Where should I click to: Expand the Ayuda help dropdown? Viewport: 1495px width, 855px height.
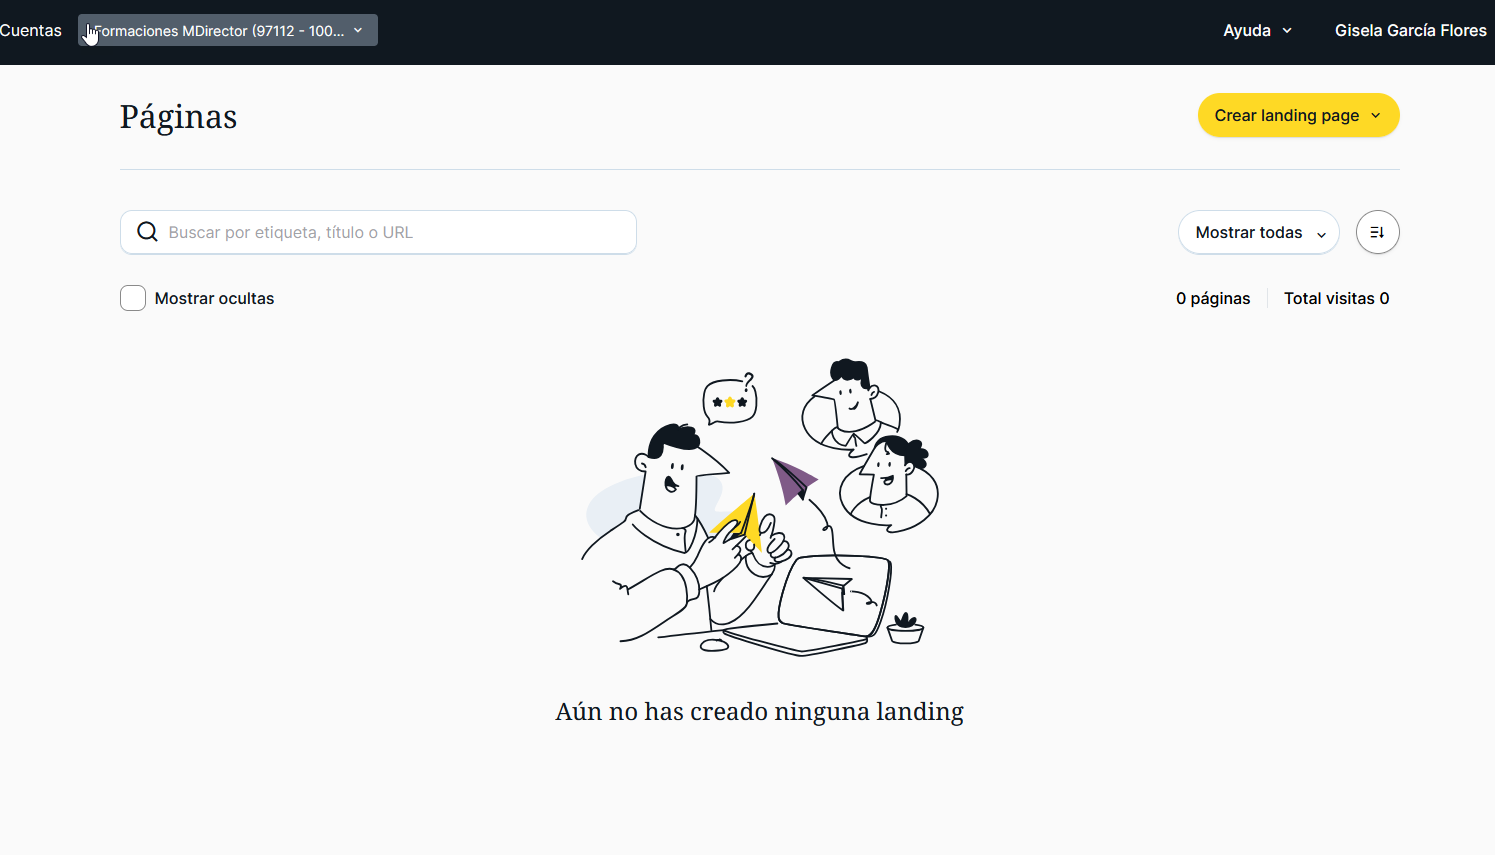[x=1257, y=30]
